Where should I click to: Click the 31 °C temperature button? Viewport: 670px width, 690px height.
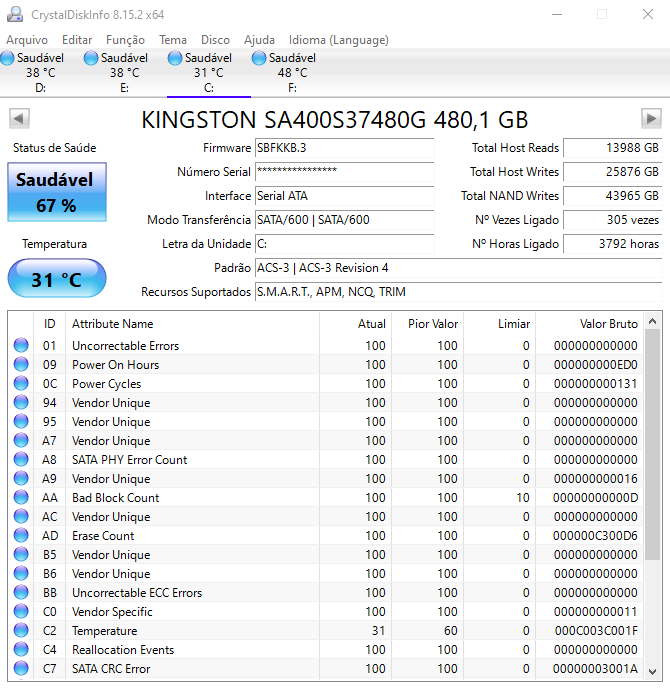[x=57, y=279]
